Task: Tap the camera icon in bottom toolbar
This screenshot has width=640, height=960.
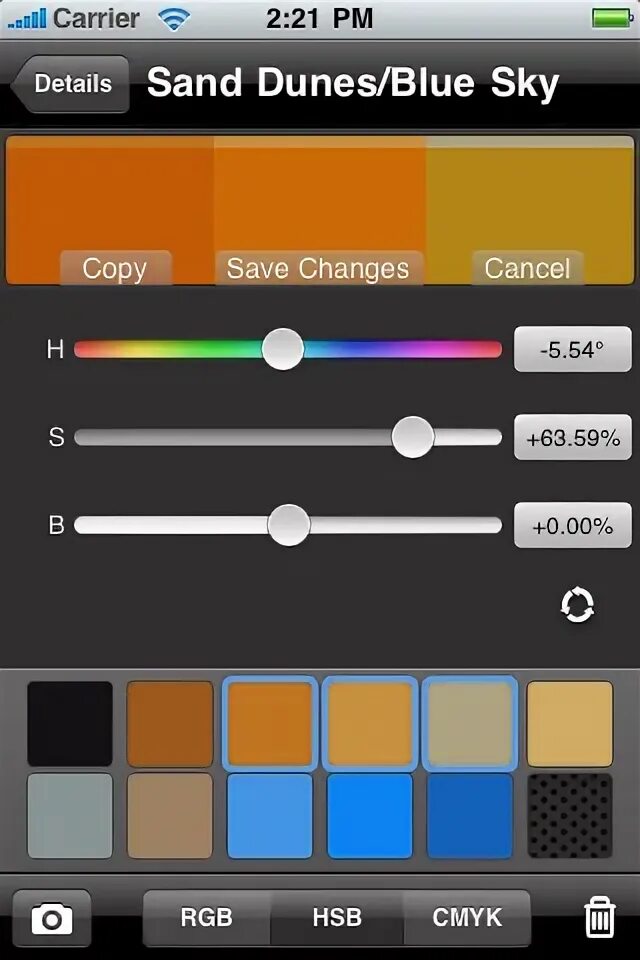Action: 52,918
